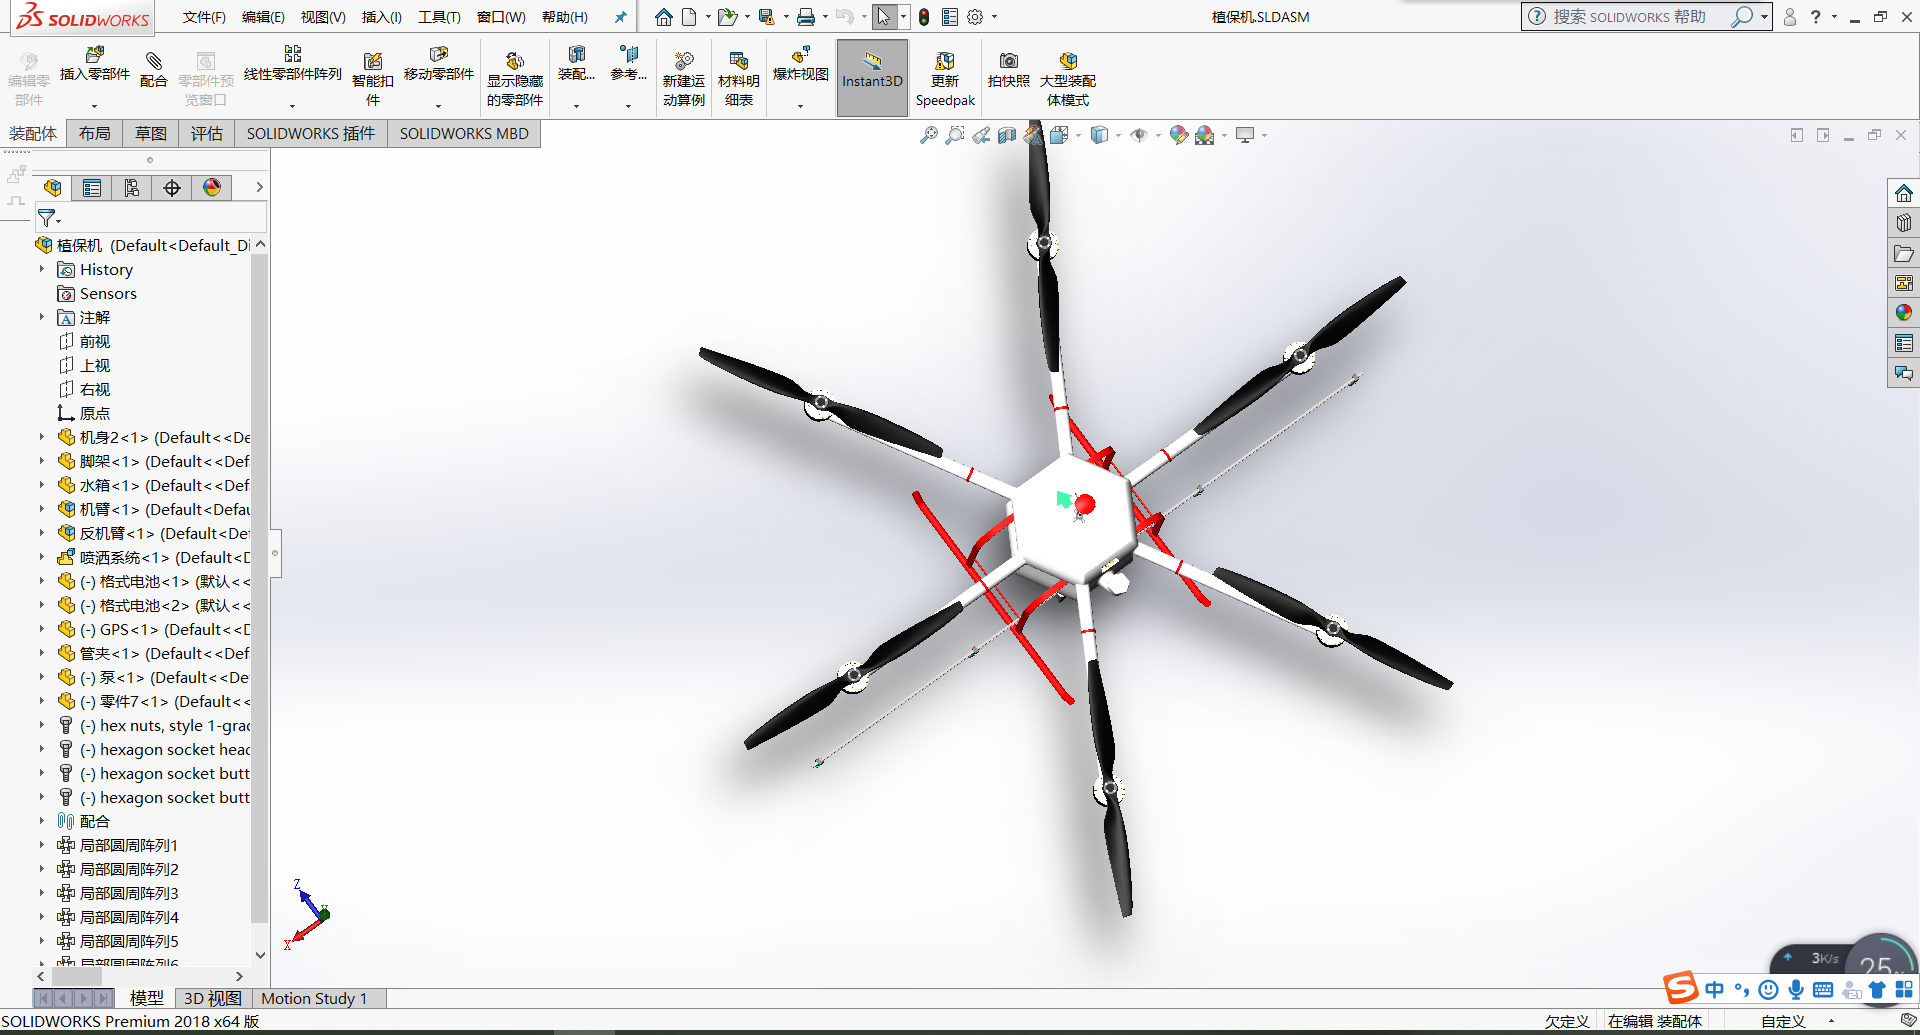The width and height of the screenshot is (1920, 1035).
Task: Switch to the 3D 视图 bottom tab
Action: (x=212, y=998)
